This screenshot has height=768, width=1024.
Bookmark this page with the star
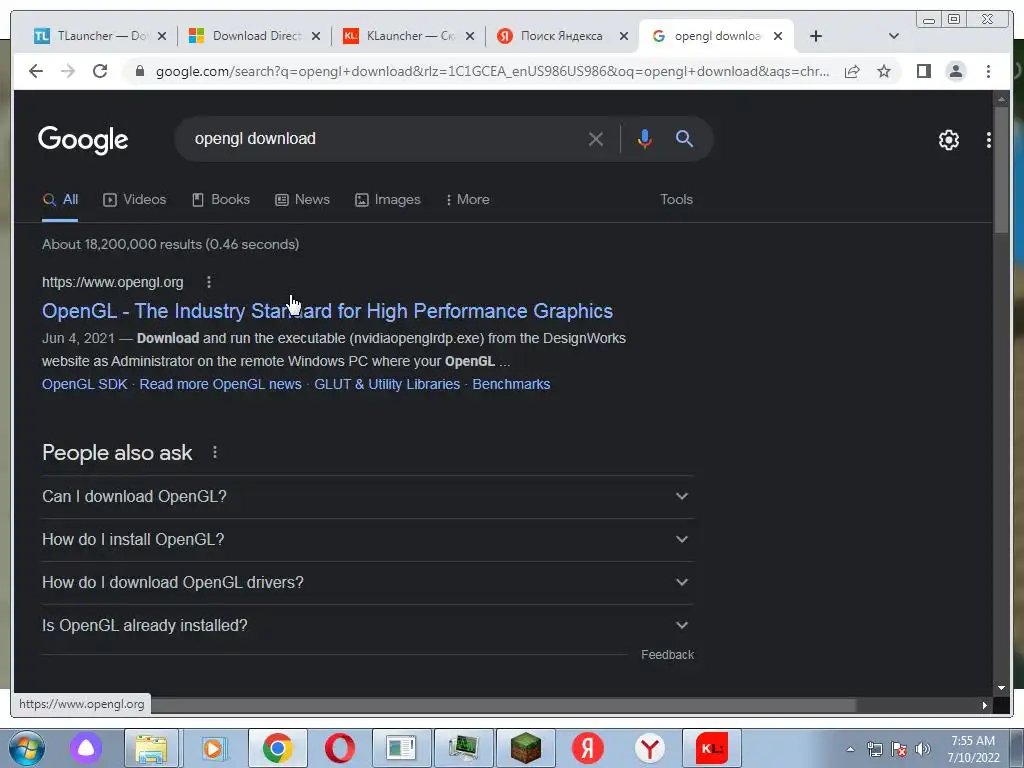pyautogui.click(x=884, y=71)
